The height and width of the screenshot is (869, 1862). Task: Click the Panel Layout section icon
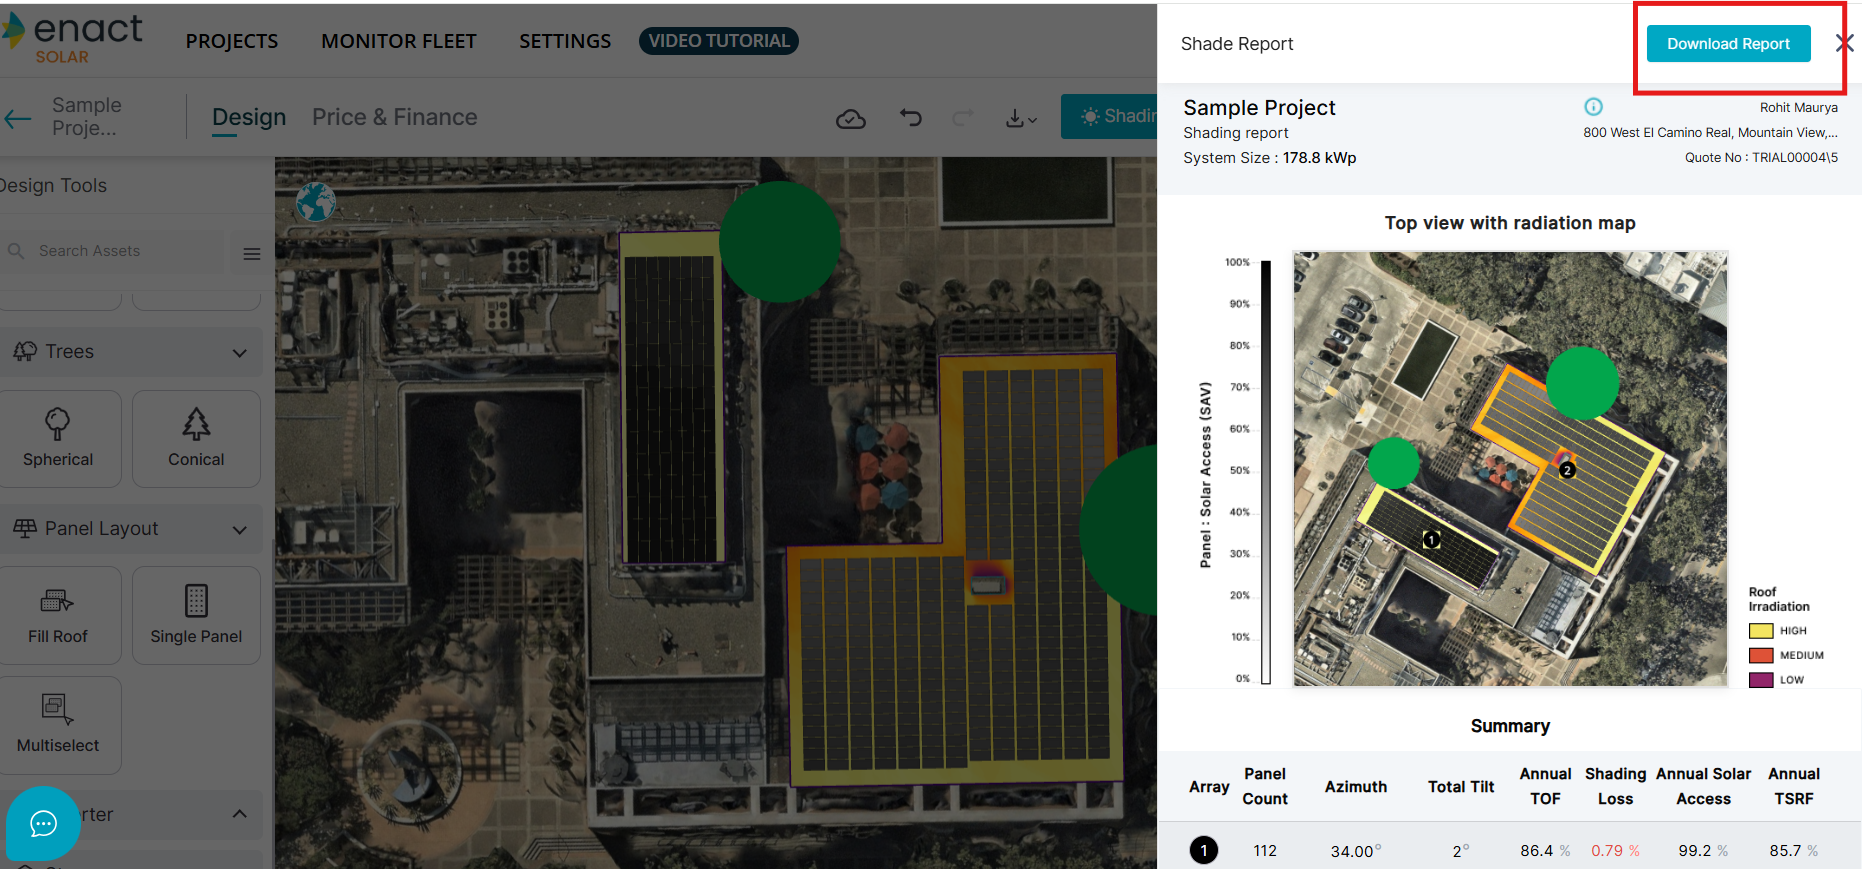(x=25, y=529)
